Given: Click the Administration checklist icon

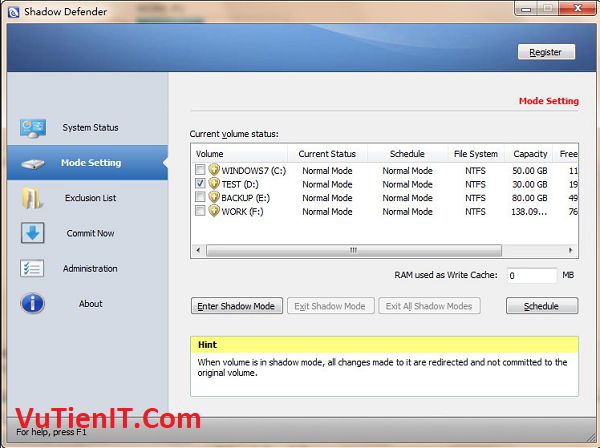Looking at the screenshot, I should (32, 268).
